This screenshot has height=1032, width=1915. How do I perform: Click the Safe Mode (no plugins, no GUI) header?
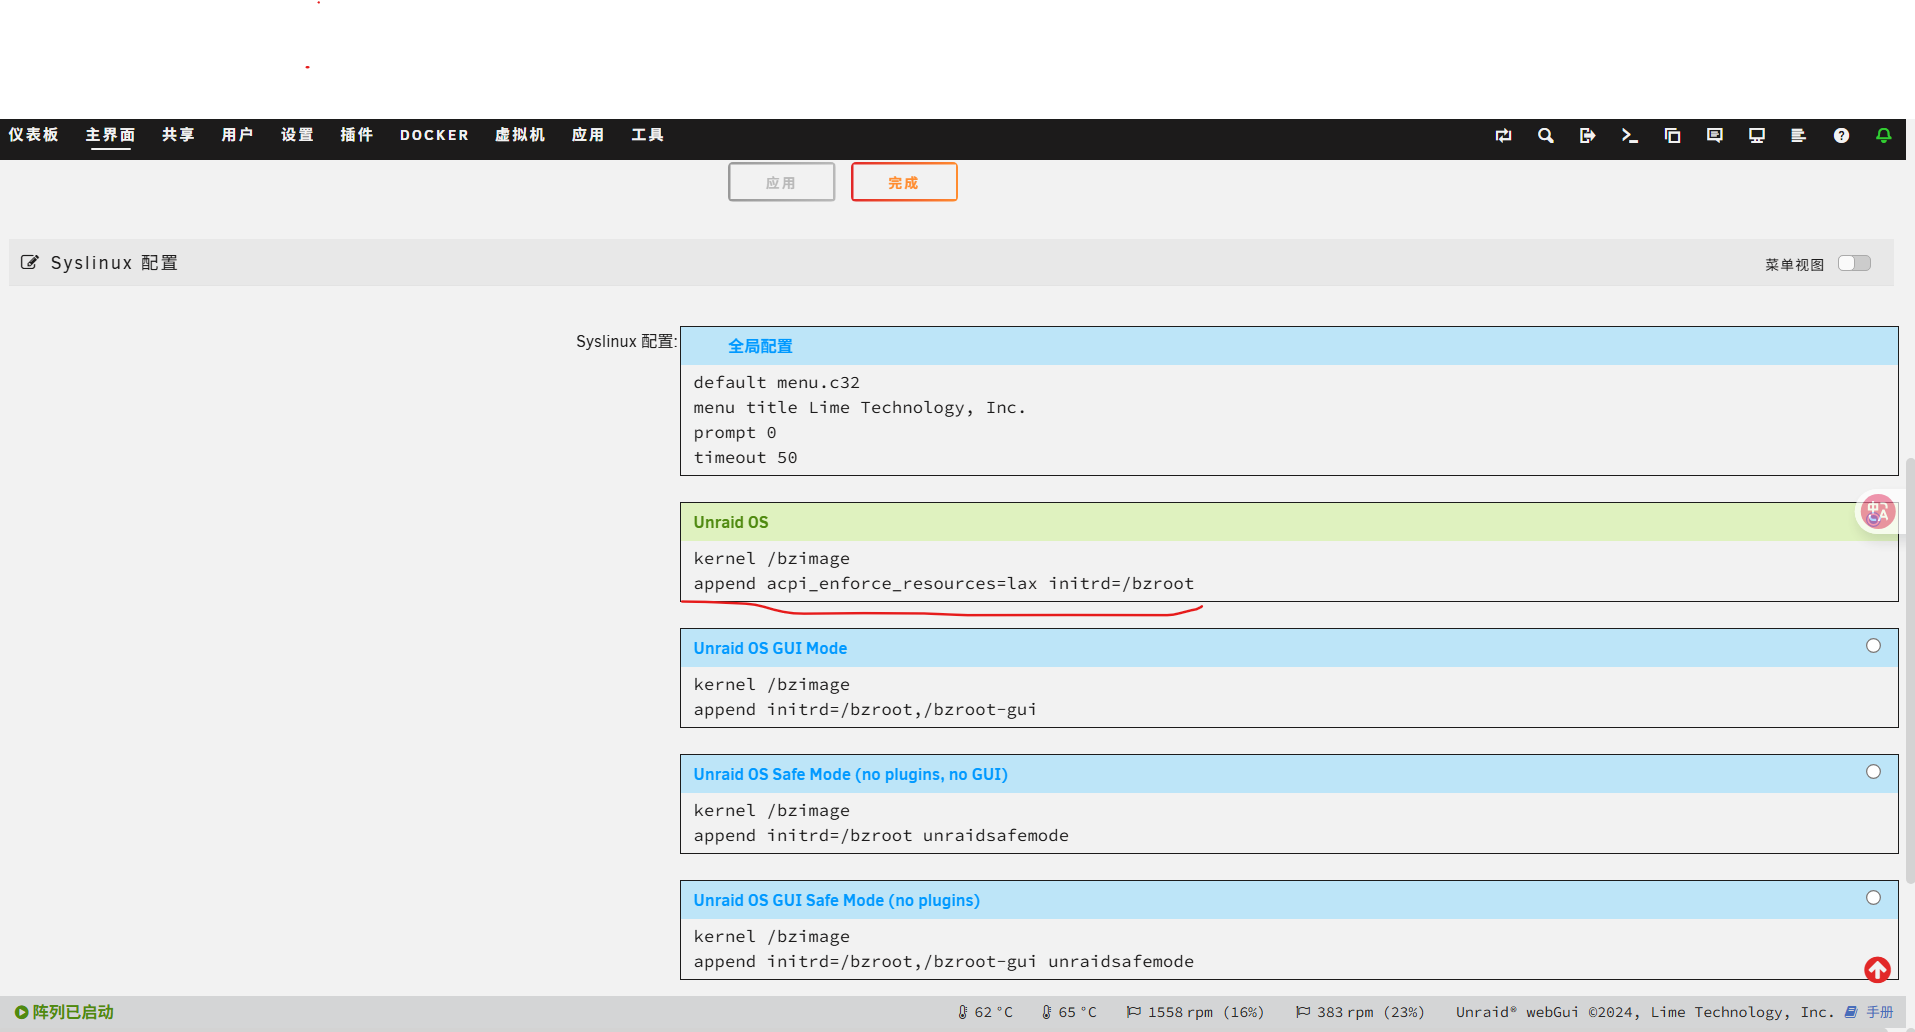1289,774
